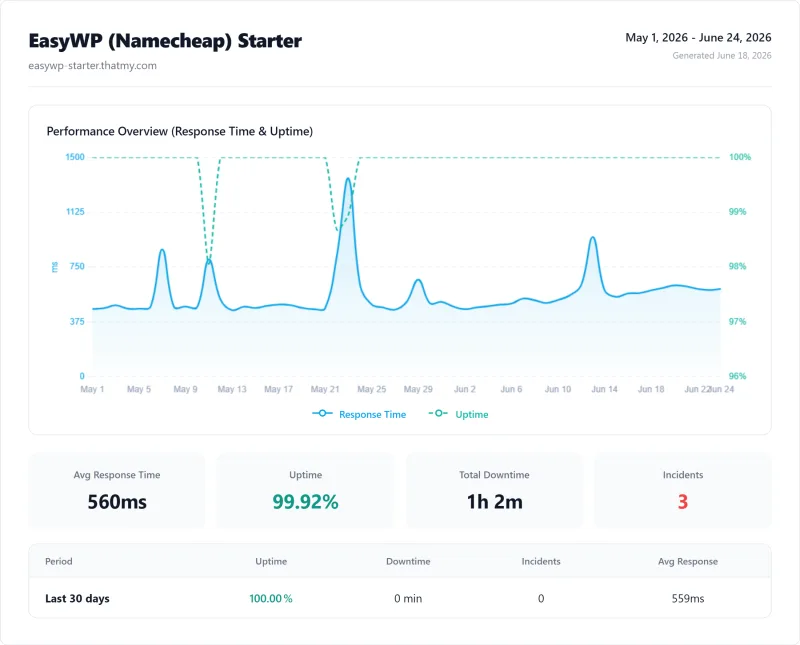Click the 100.00% uptime table cell
Viewport: 800px width, 645px height.
coord(271,599)
